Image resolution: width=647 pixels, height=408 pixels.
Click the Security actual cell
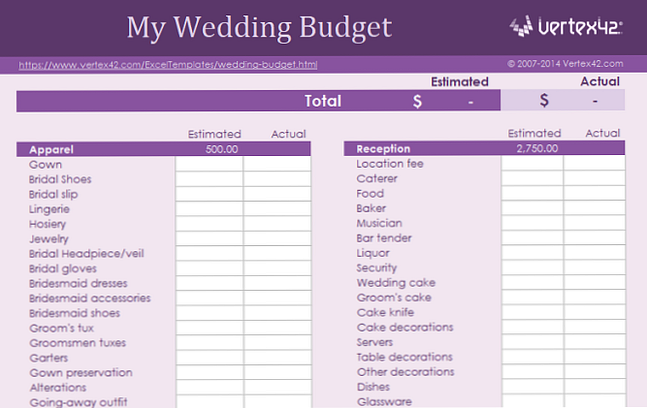click(x=594, y=267)
